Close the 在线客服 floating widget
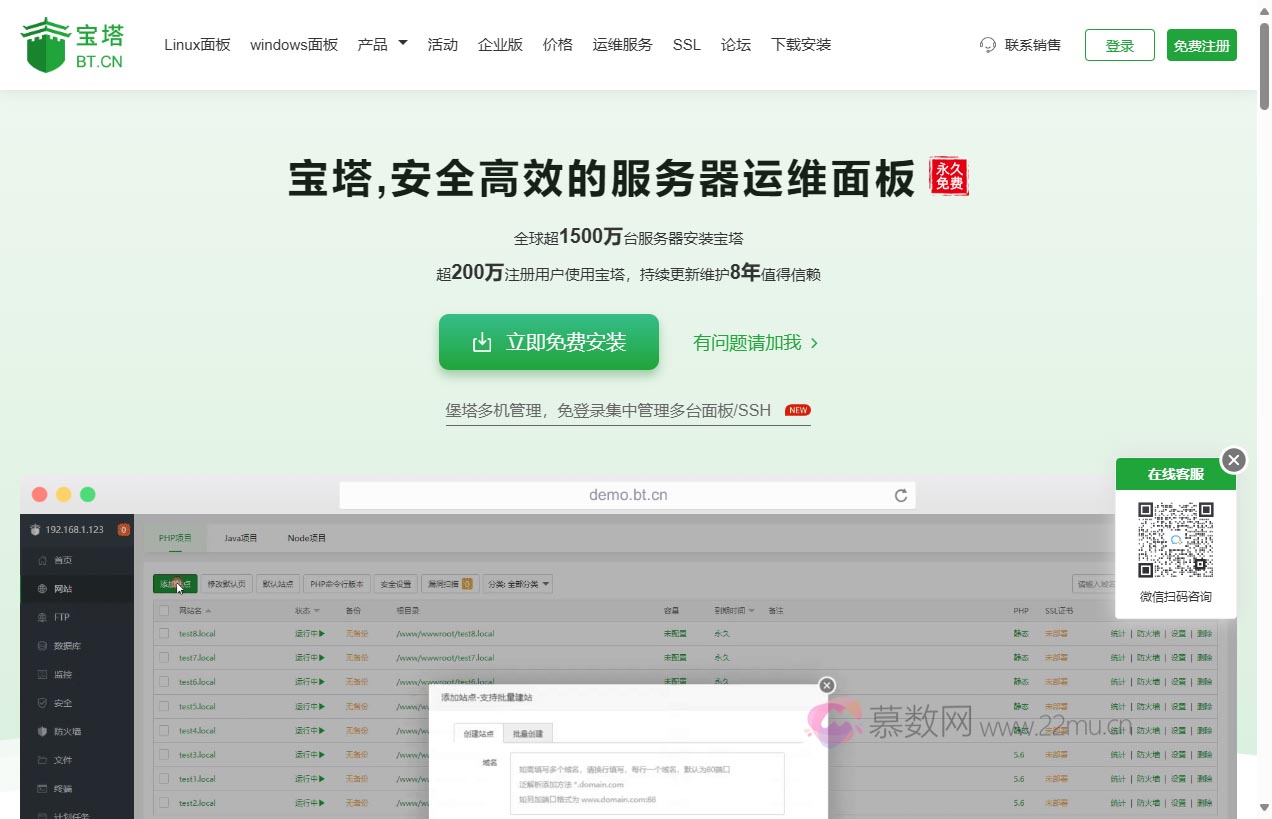The image size is (1272, 819). 1234,460
